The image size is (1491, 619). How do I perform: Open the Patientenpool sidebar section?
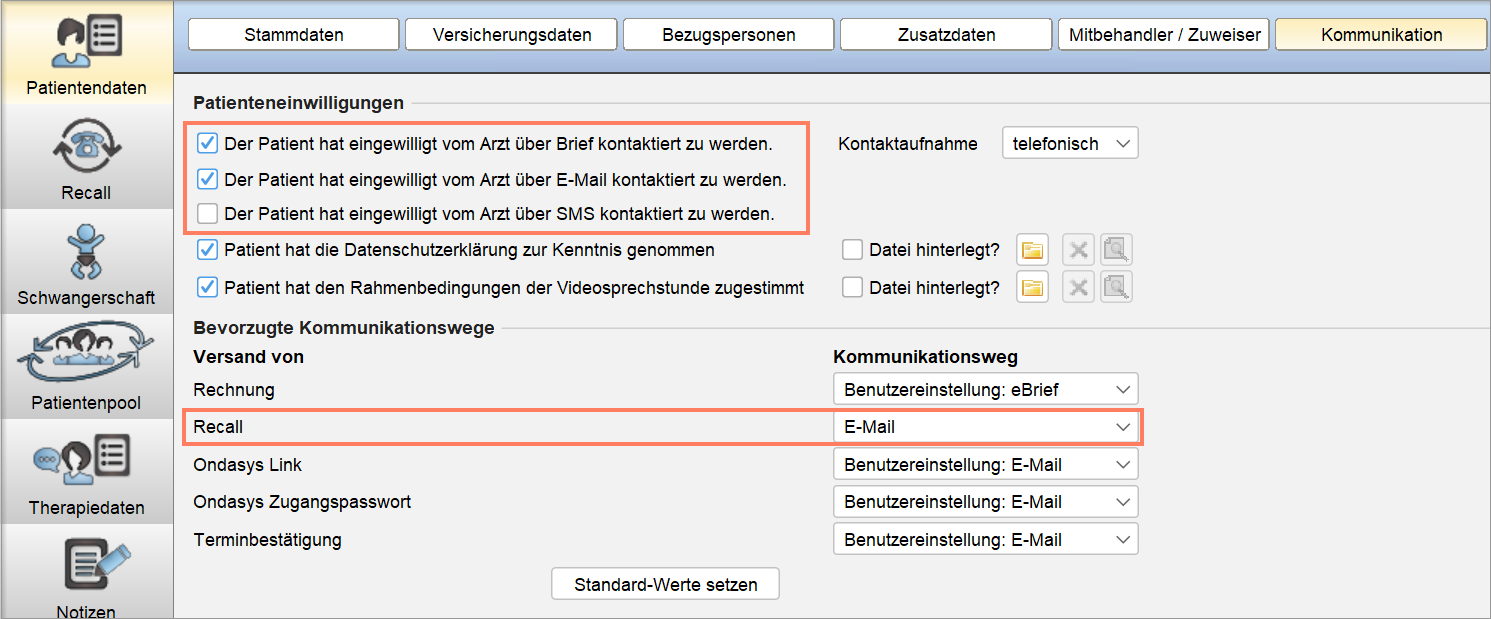point(86,367)
